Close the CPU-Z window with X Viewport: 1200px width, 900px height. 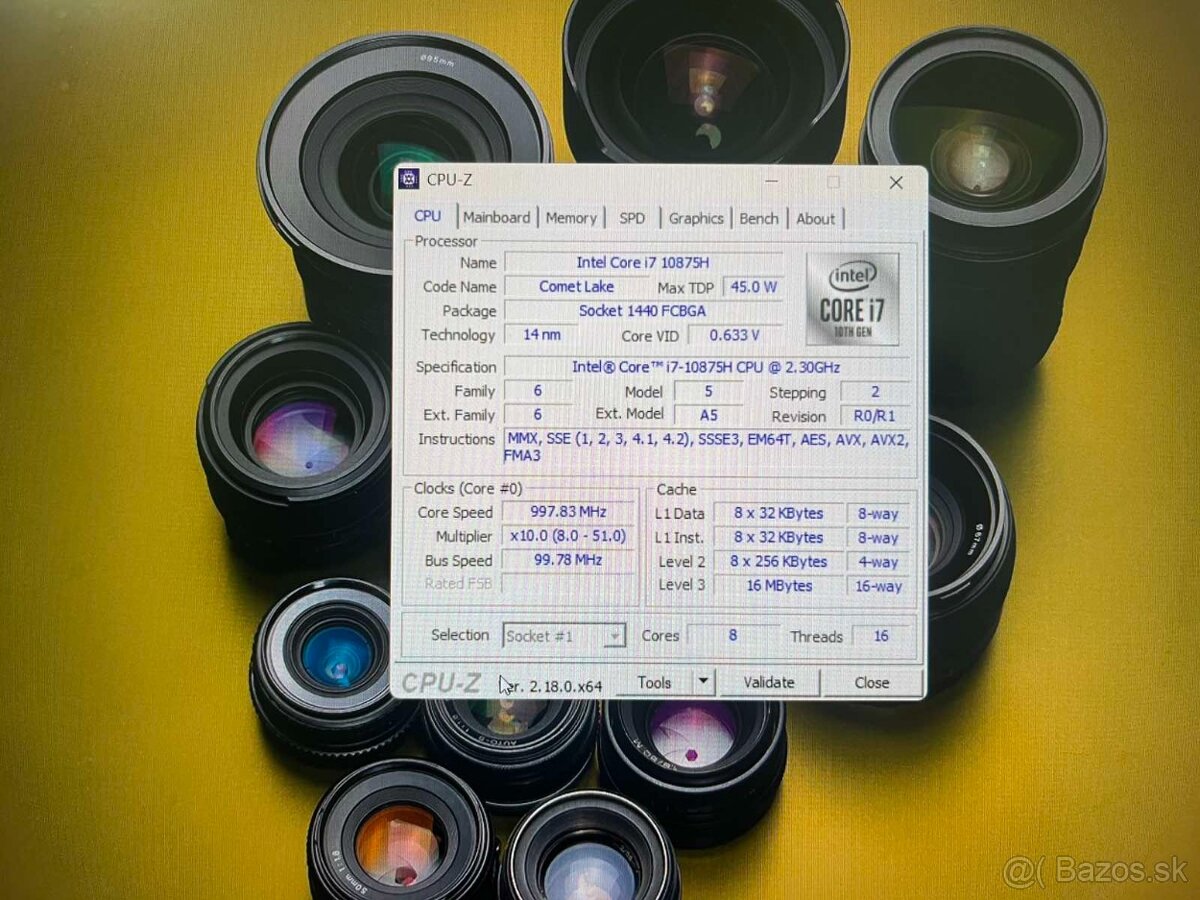(x=896, y=182)
